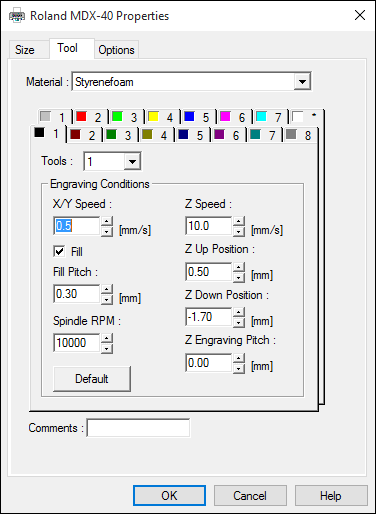Select the olive color tab 4
This screenshot has width=376, height=514.
157,135
